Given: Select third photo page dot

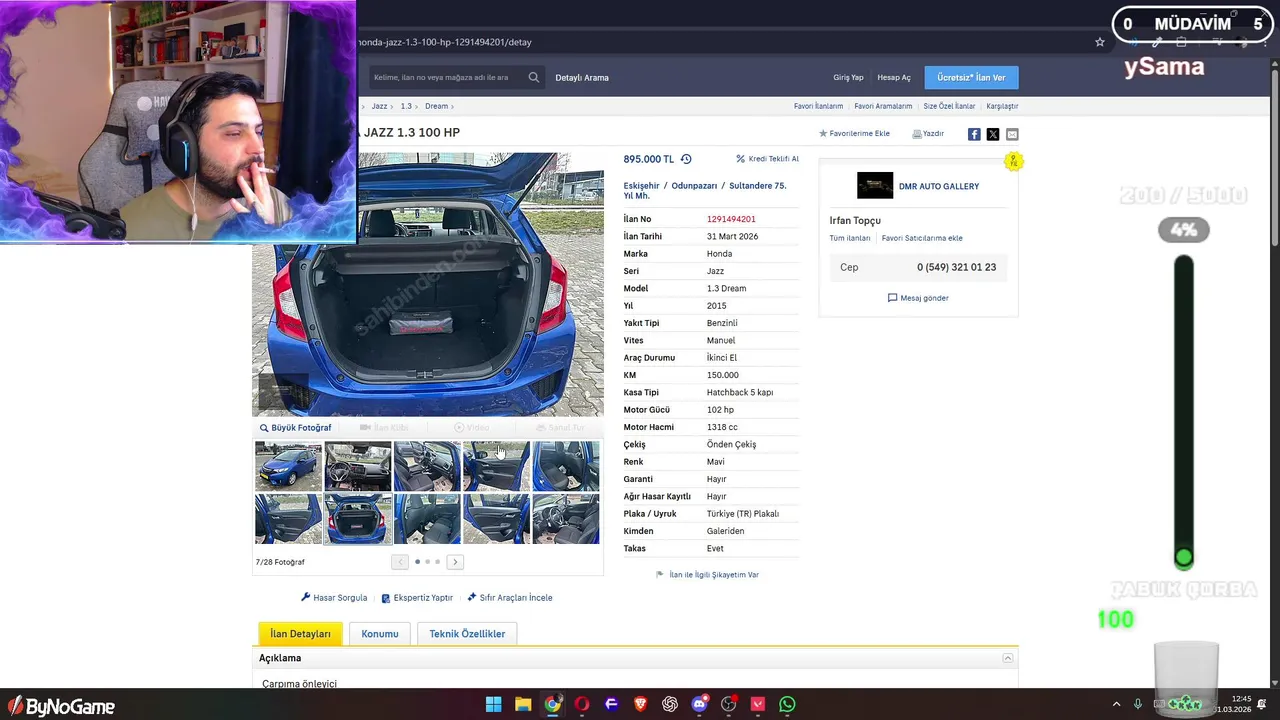Looking at the screenshot, I should coord(437,562).
